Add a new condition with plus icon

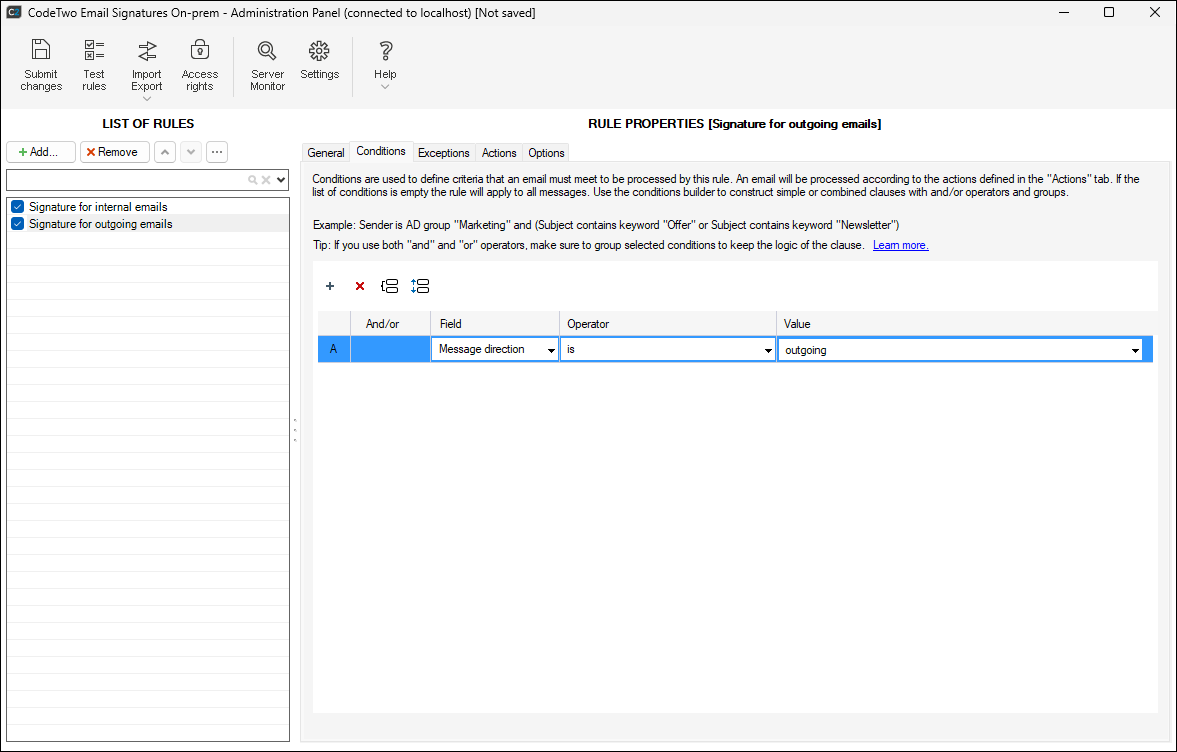click(330, 286)
